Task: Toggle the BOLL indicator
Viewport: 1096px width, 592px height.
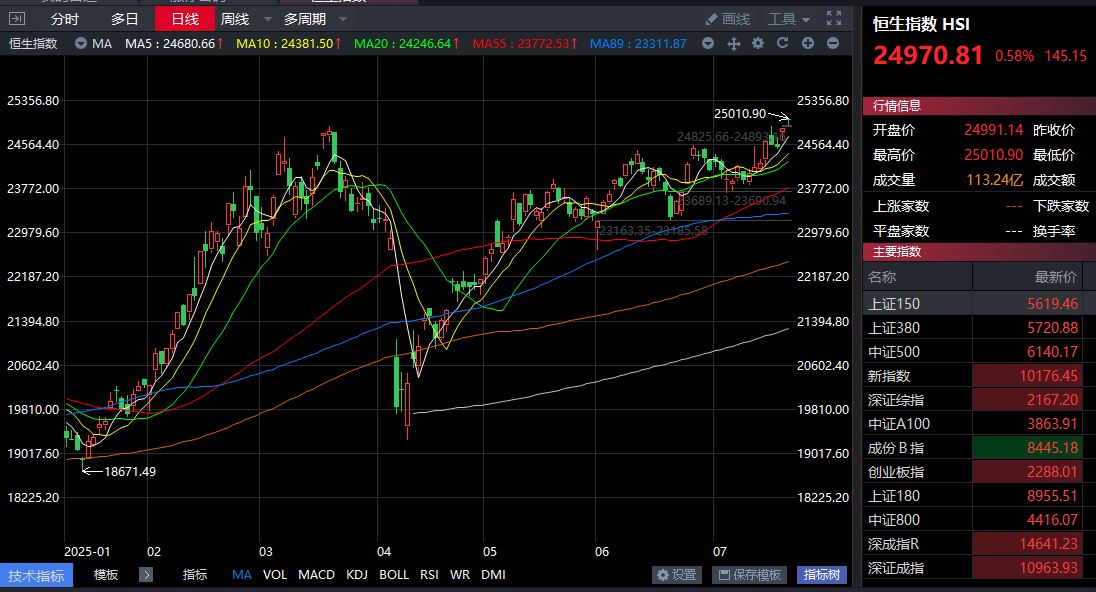Action: (394, 575)
